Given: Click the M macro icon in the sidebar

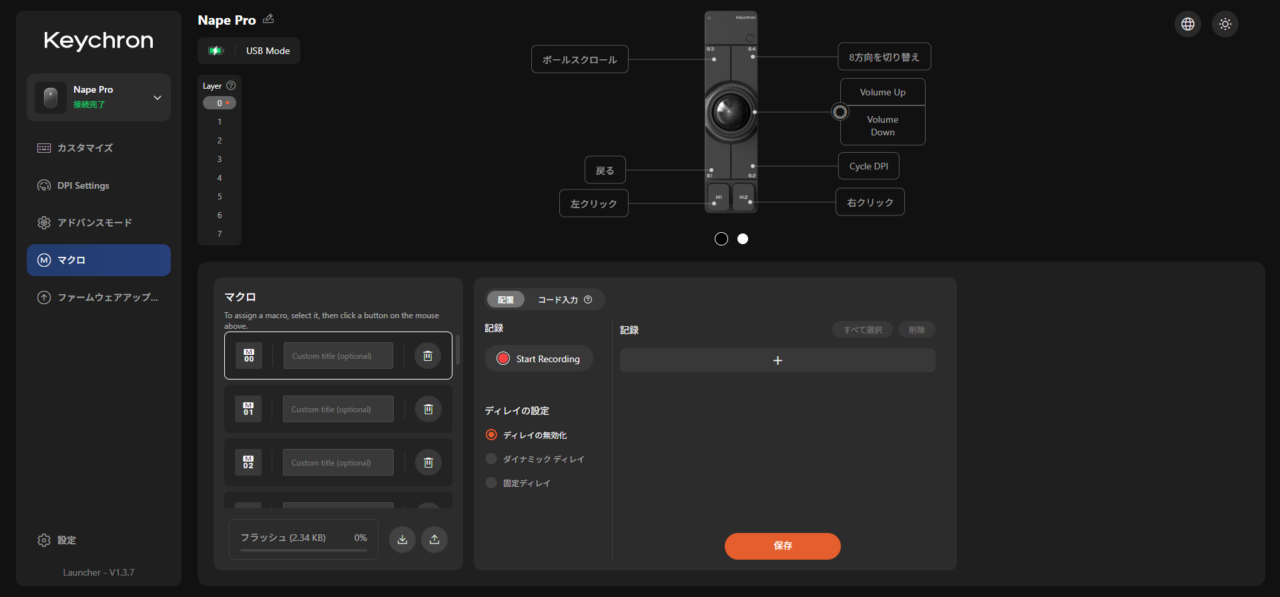Looking at the screenshot, I should [x=44, y=260].
